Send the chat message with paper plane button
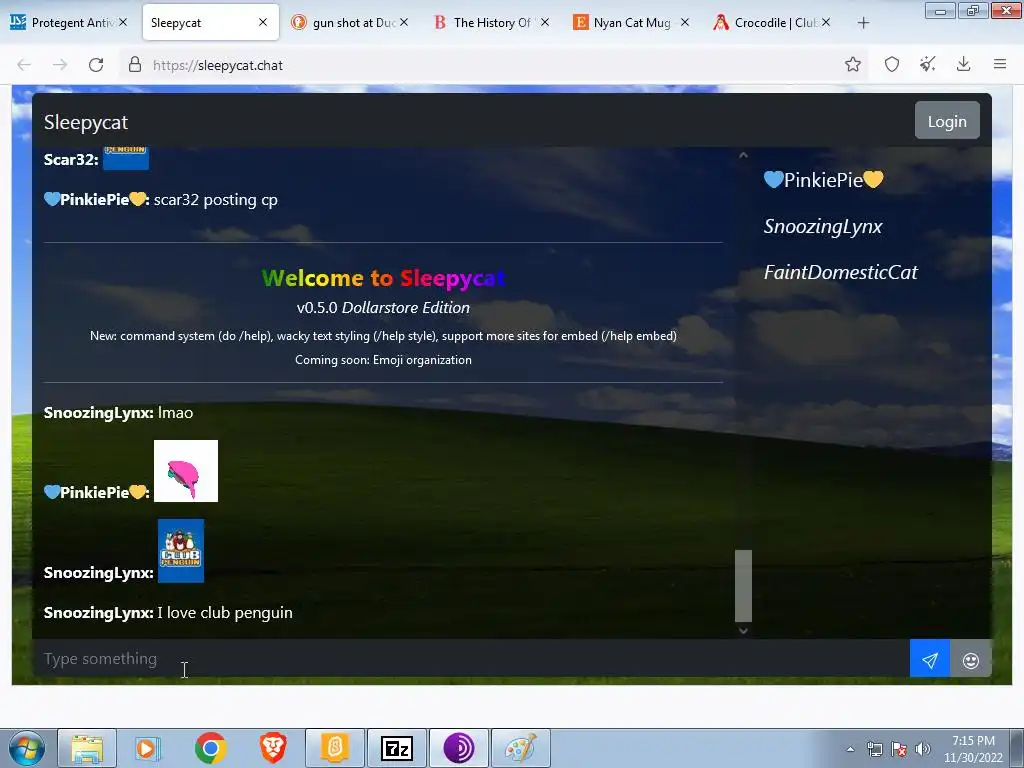This screenshot has height=768, width=1024. click(x=929, y=660)
